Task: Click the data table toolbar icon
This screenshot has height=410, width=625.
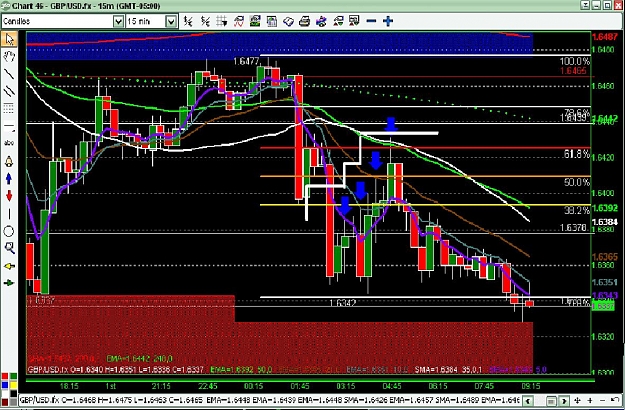Action: [272, 21]
